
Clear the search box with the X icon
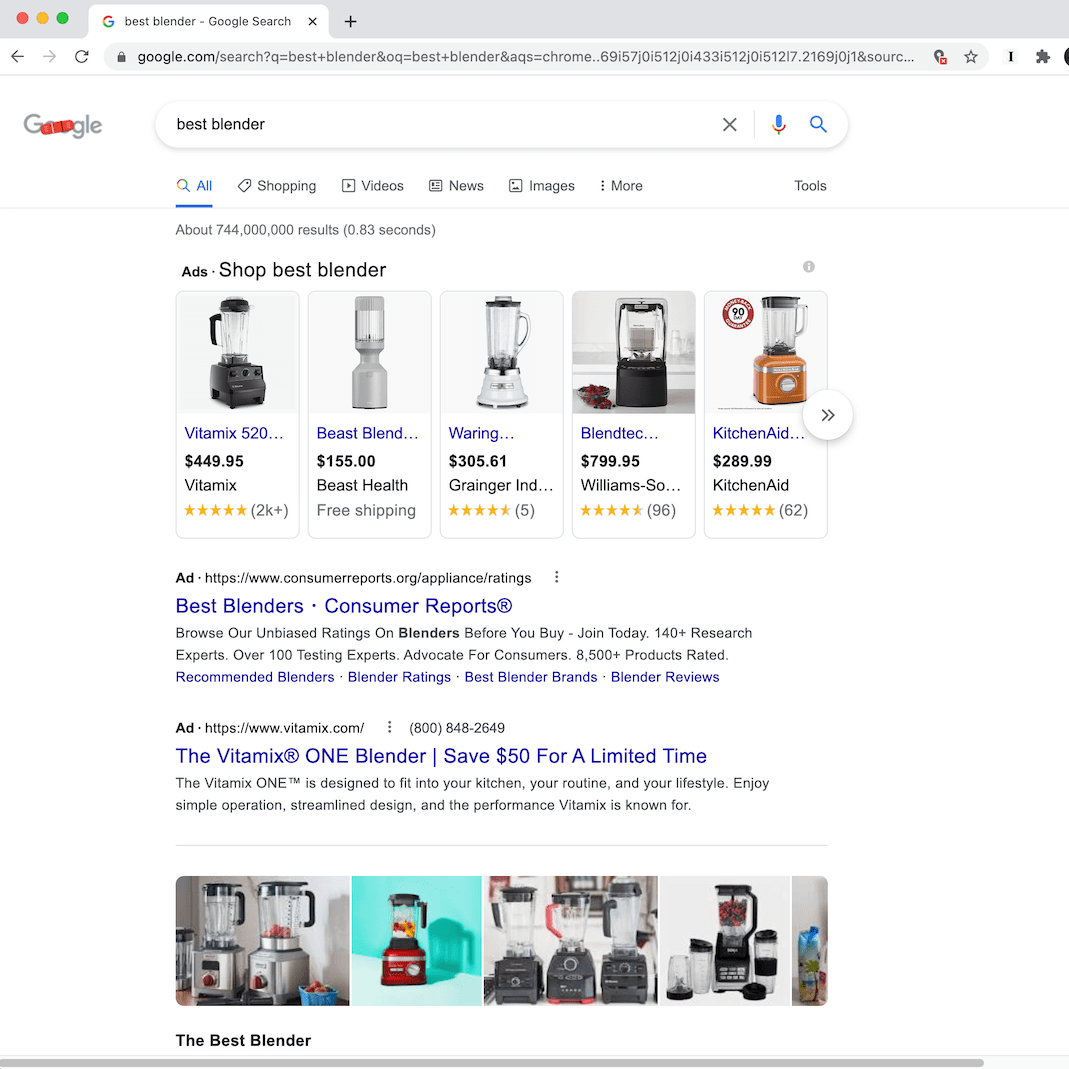[x=729, y=125]
